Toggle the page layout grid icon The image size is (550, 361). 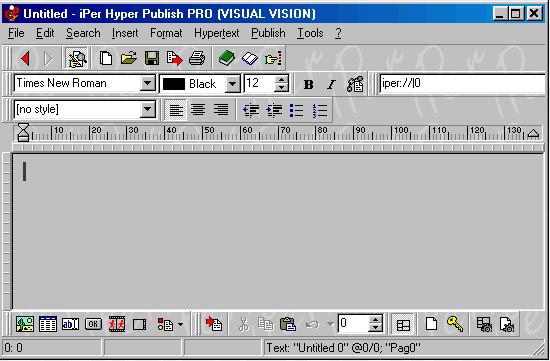pos(403,324)
